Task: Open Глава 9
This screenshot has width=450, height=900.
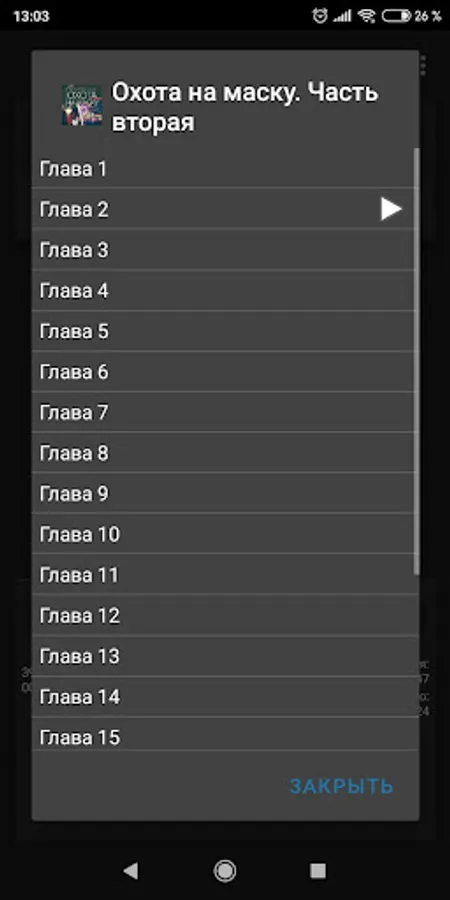Action: click(x=225, y=493)
